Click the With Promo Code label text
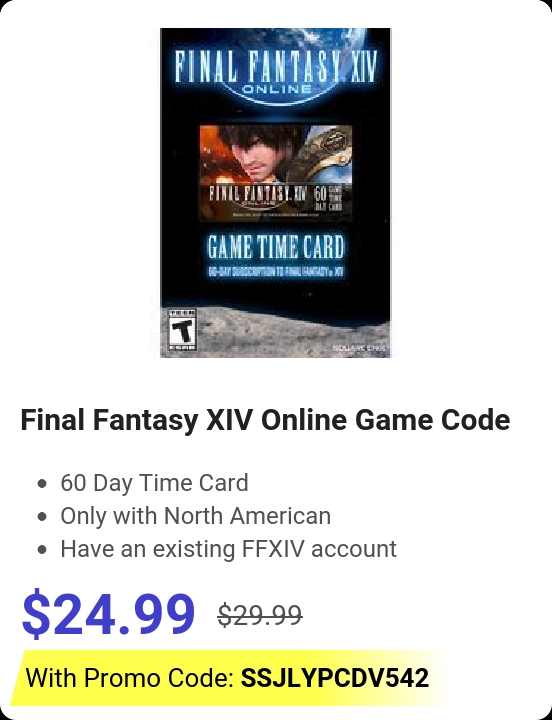Image resolution: width=552 pixels, height=720 pixels. pos(130,678)
